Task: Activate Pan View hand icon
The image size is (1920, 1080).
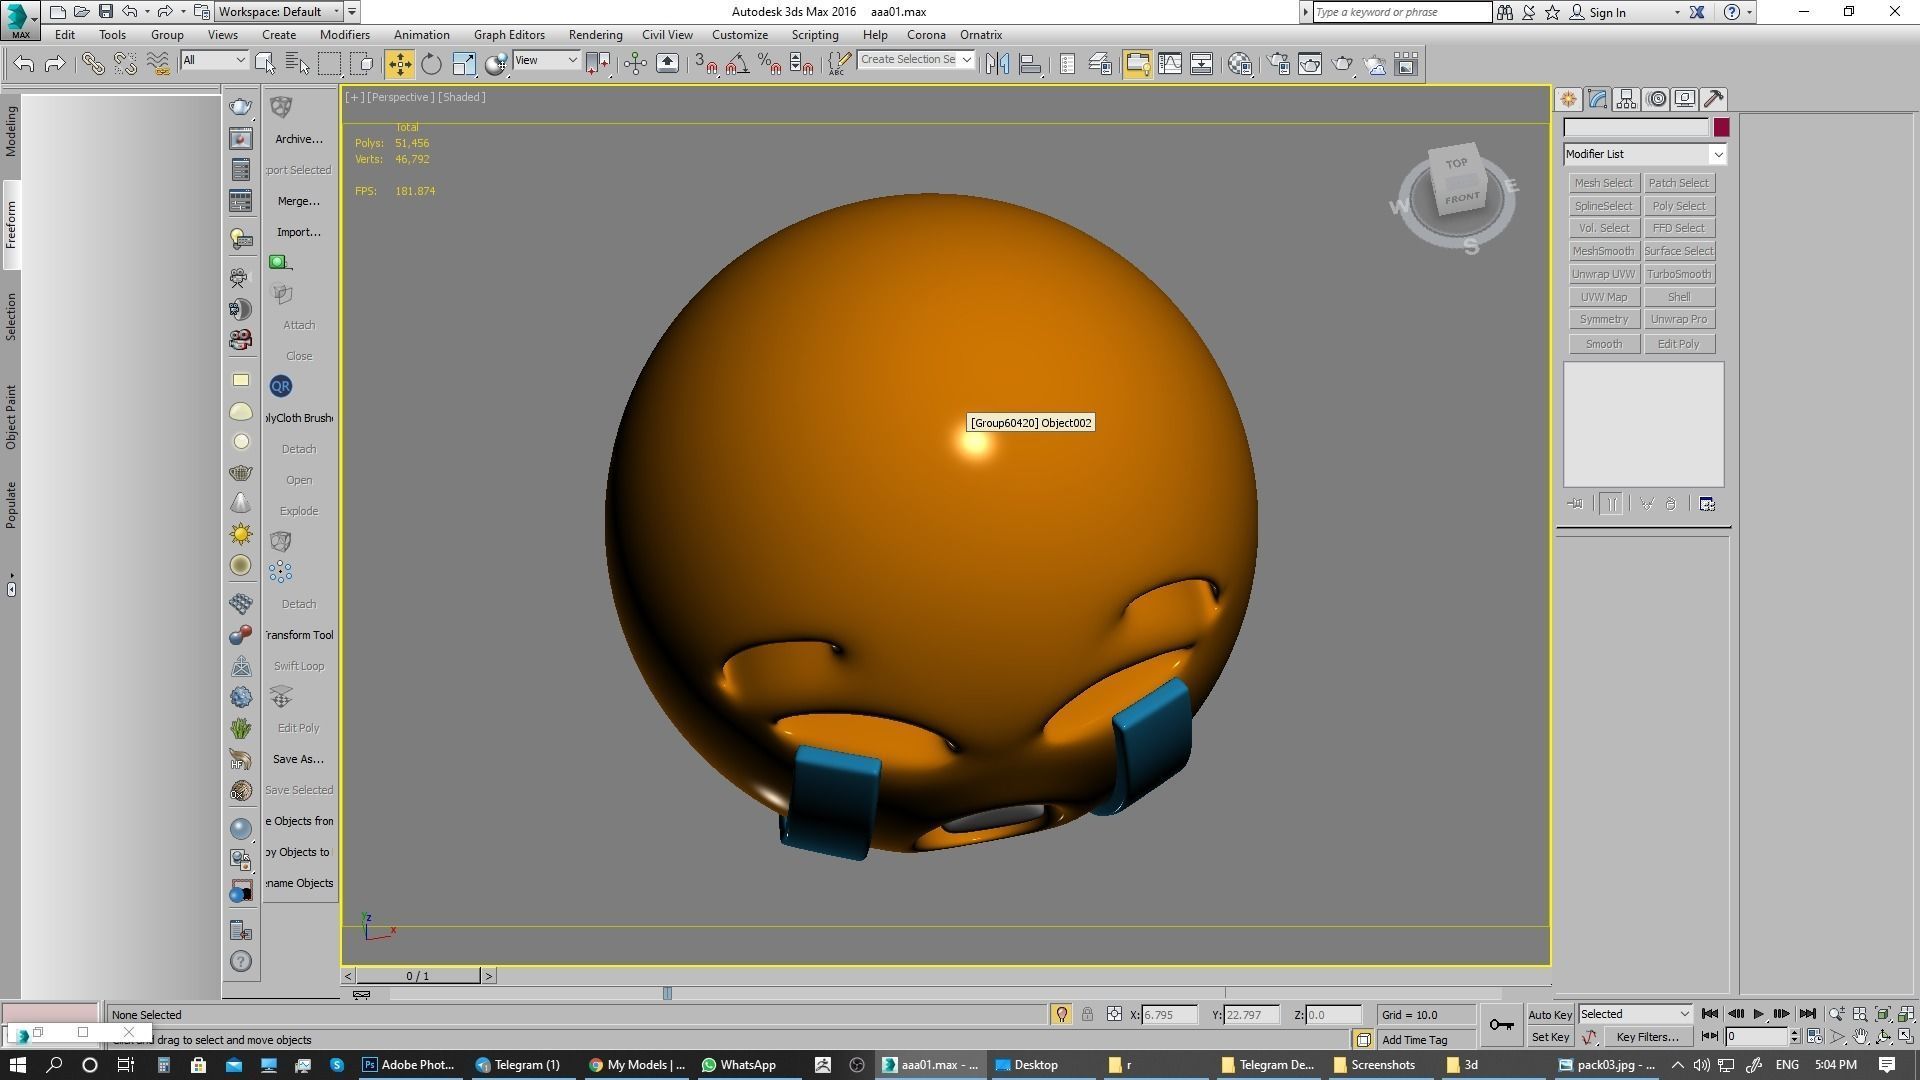Action: point(1860,1037)
